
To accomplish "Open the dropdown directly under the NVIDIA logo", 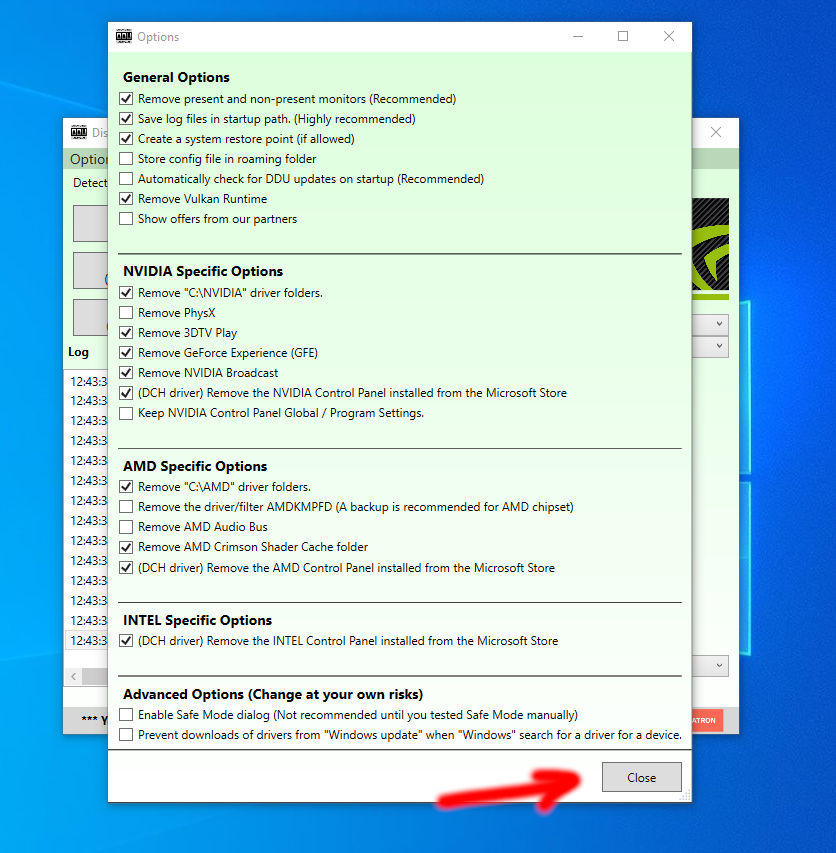I will click(x=710, y=324).
